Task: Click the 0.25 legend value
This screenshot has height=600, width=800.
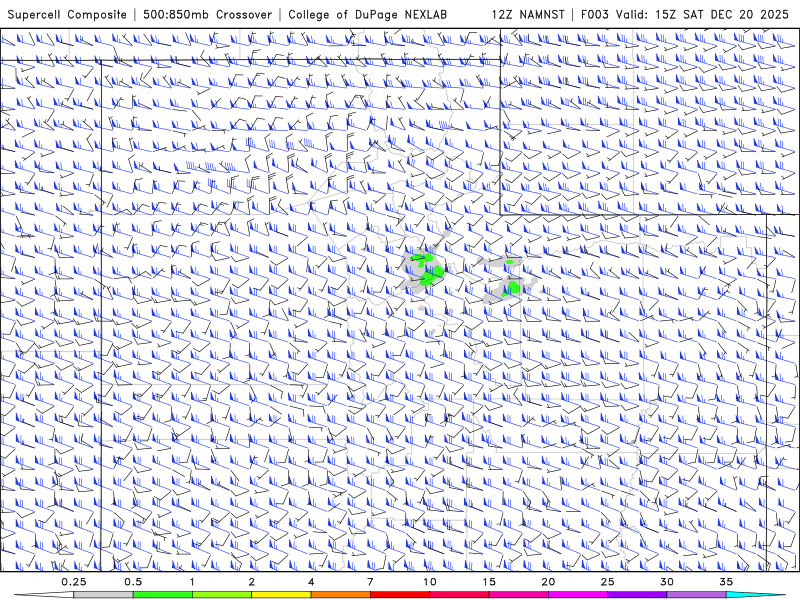Action: 73,582
